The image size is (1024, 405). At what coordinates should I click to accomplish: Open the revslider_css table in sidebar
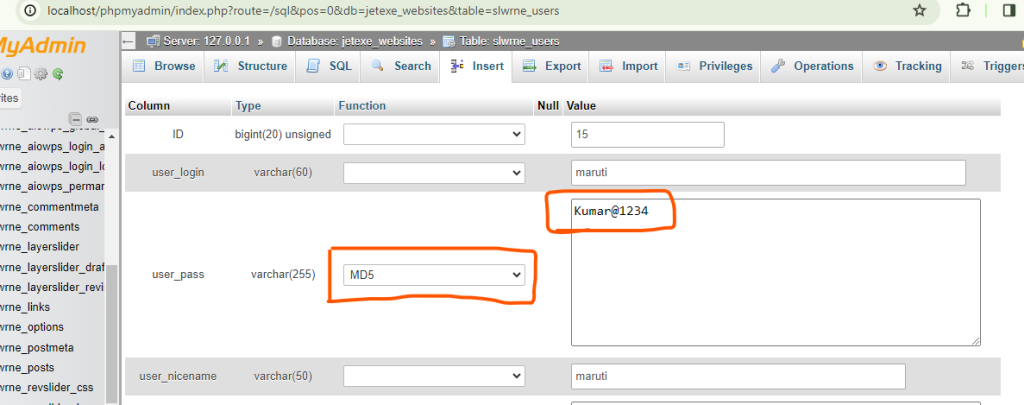(46, 387)
